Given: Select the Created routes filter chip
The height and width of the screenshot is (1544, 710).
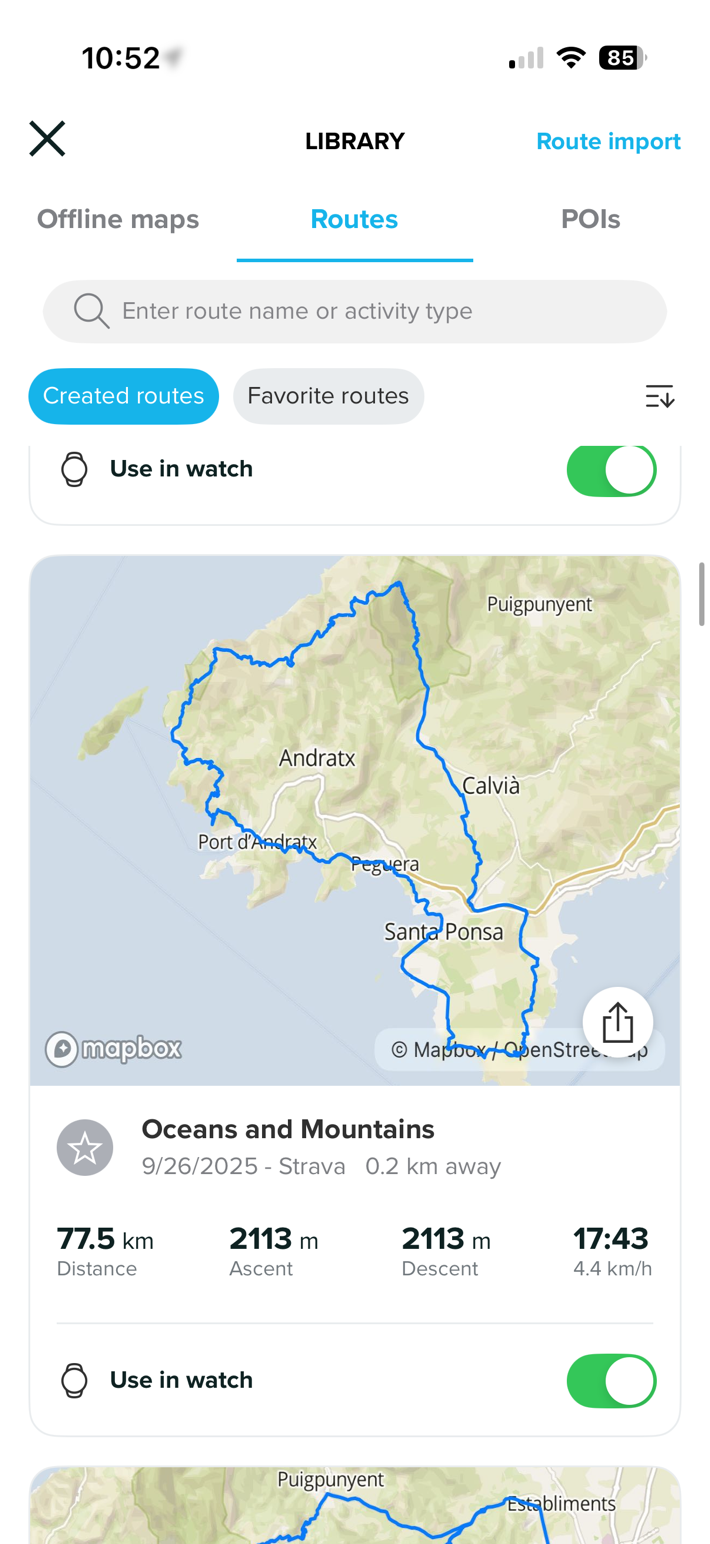Looking at the screenshot, I should pyautogui.click(x=124, y=396).
